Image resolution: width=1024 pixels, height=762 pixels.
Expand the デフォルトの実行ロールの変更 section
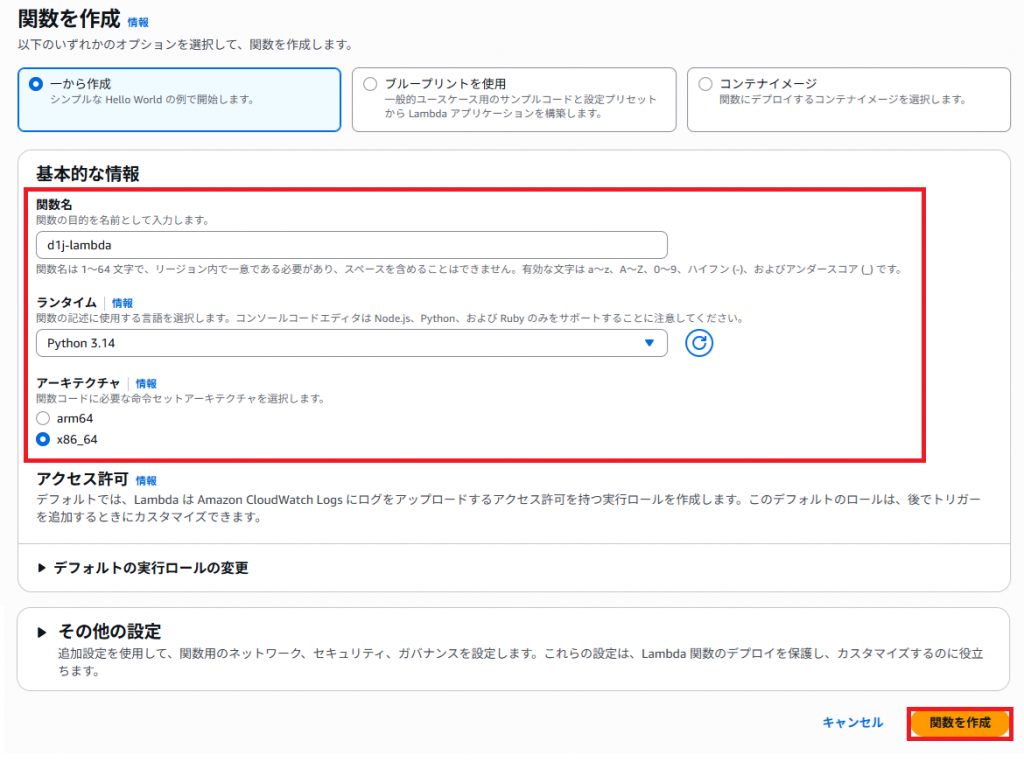[150, 568]
